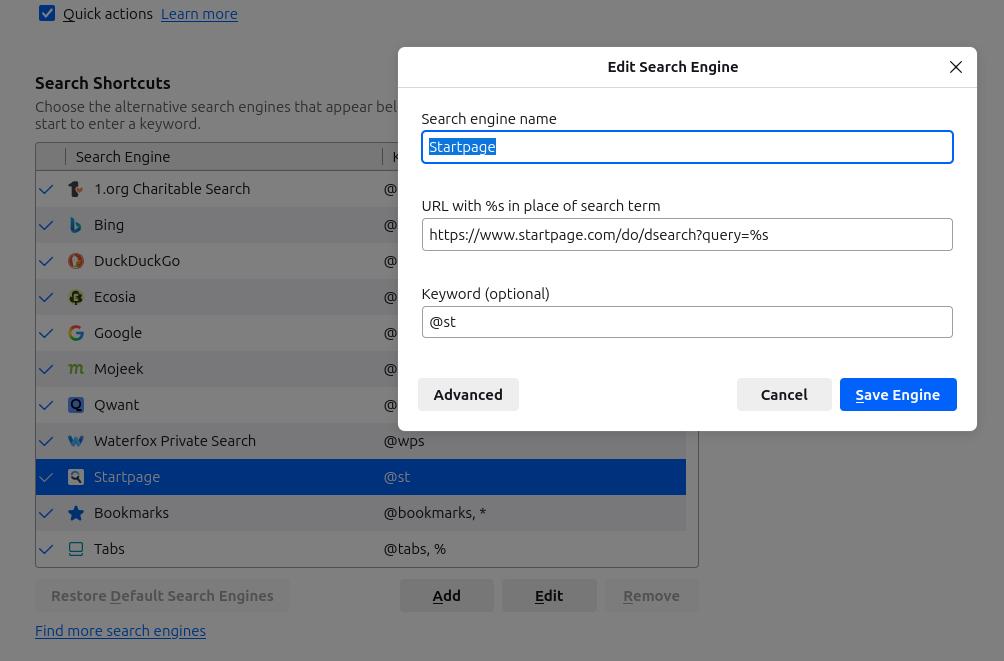The width and height of the screenshot is (1004, 661).
Task: Click the Startpage magnifier icon
Action: pos(76,477)
